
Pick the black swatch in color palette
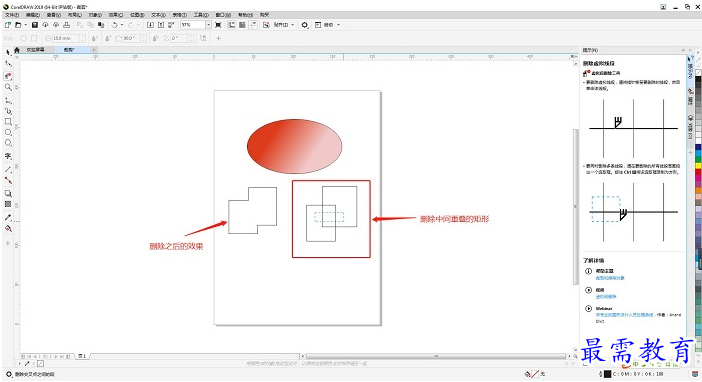698,79
